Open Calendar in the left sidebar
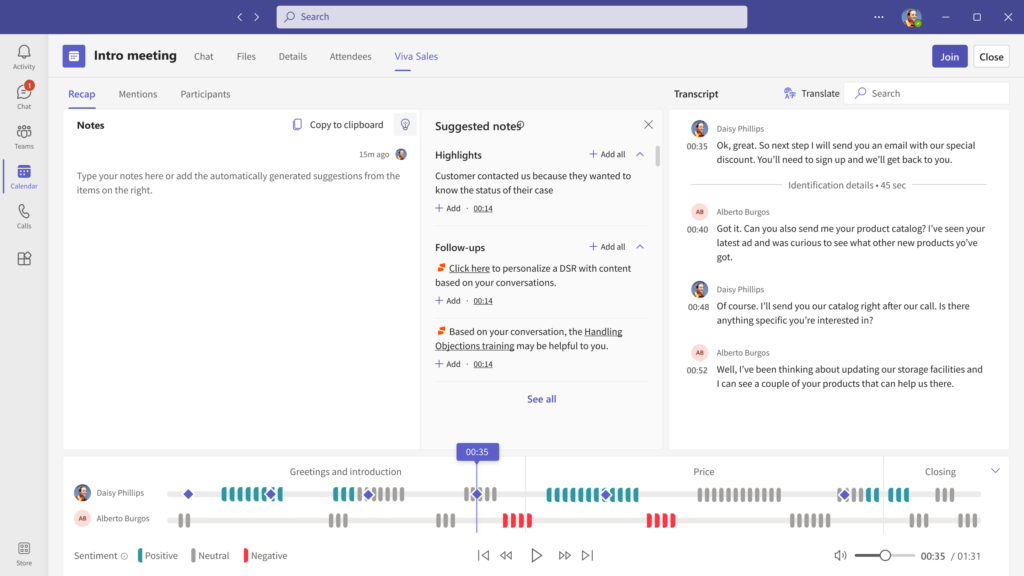 tap(24, 176)
